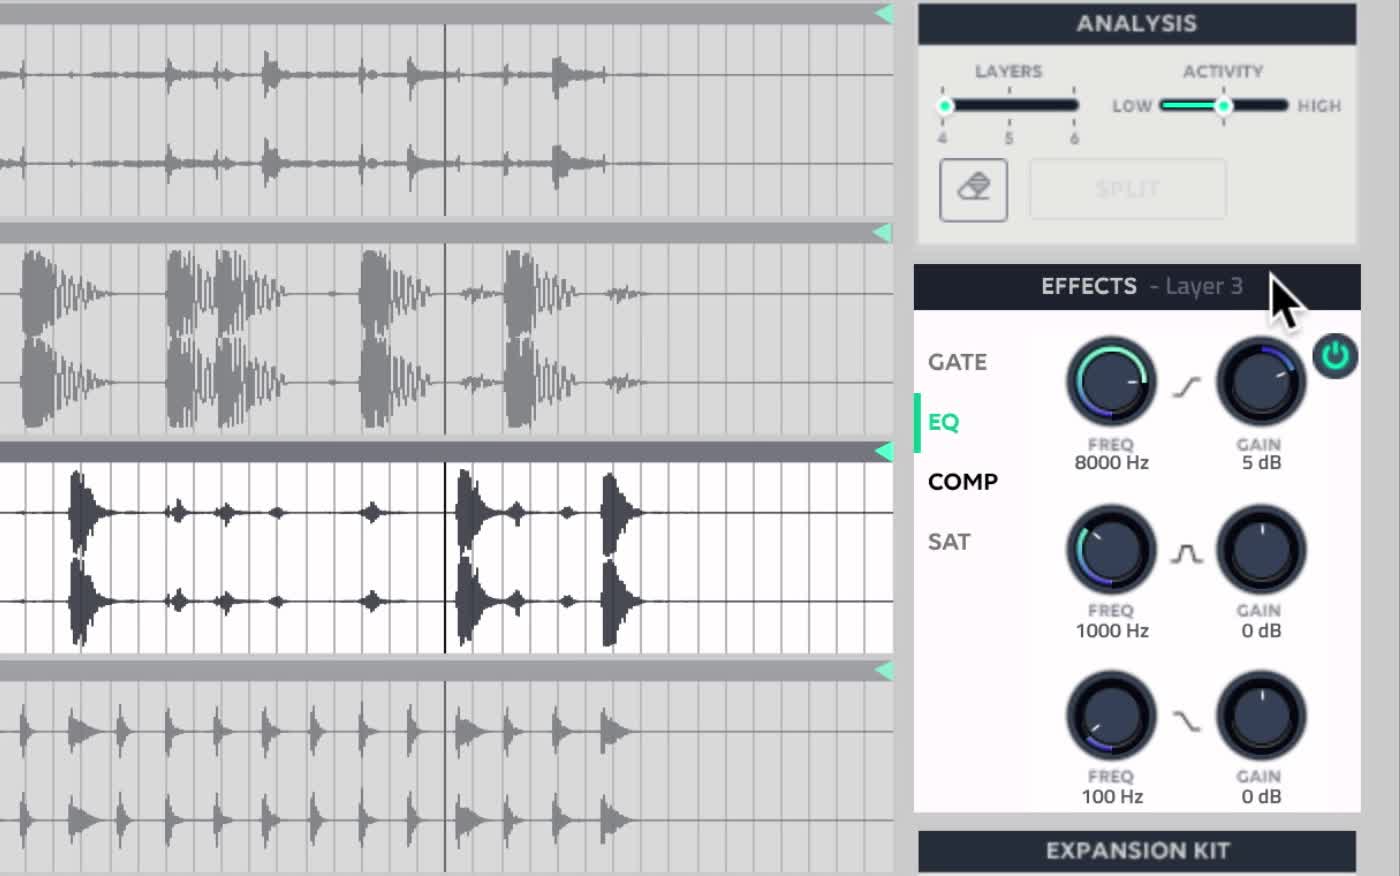This screenshot has width=1400, height=876.
Task: Select the fourth layer waveform
Action: click(x=446, y=777)
